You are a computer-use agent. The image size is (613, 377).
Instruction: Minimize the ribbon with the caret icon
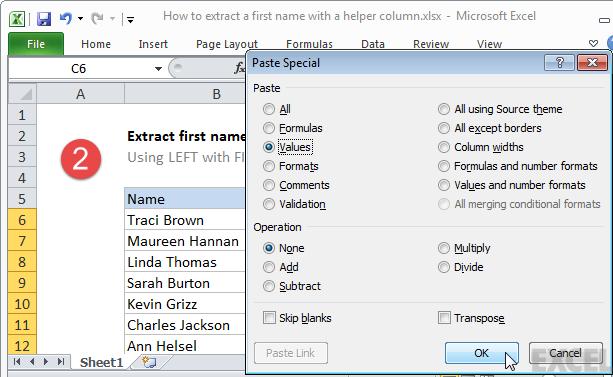pyautogui.click(x=593, y=43)
